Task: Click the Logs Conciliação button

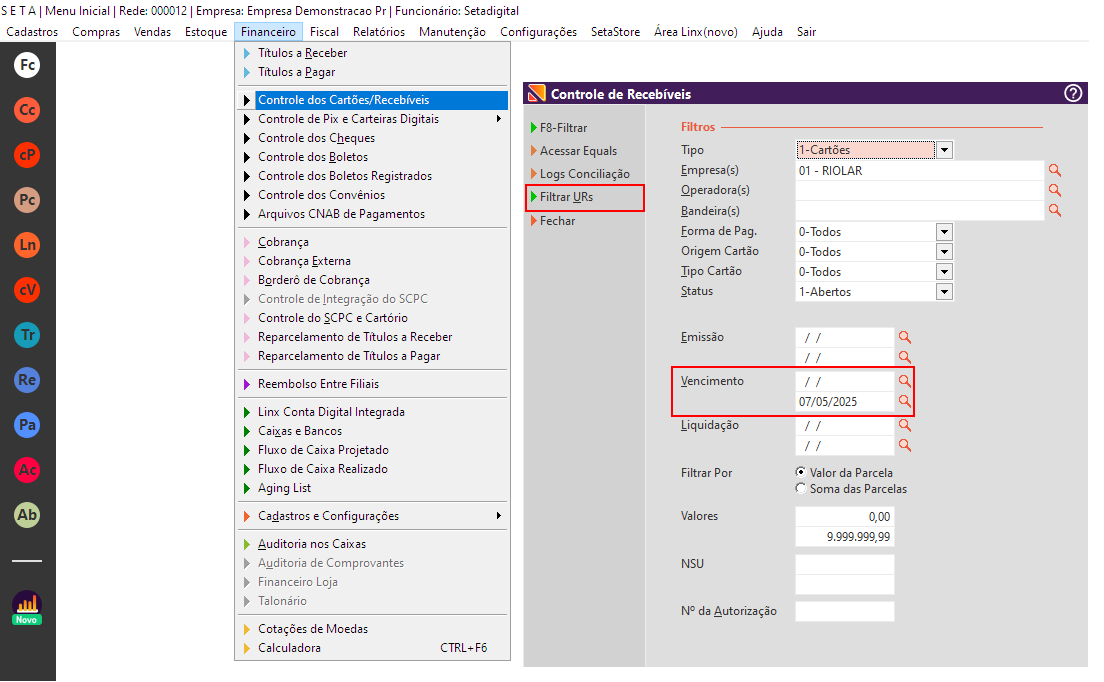Action: [584, 174]
